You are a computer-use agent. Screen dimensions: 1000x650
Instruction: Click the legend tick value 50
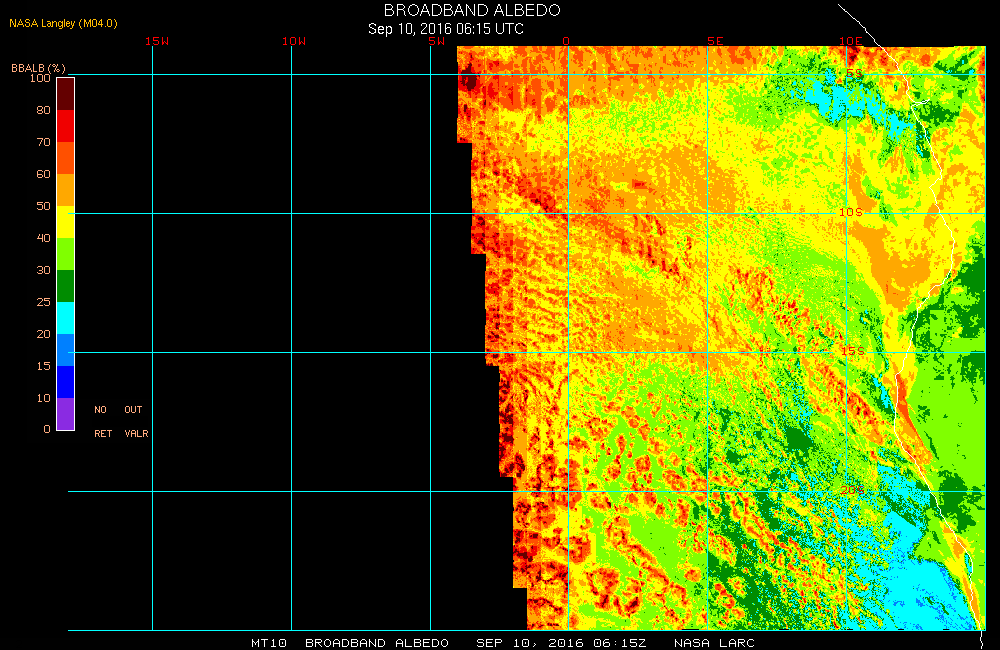click(x=43, y=206)
